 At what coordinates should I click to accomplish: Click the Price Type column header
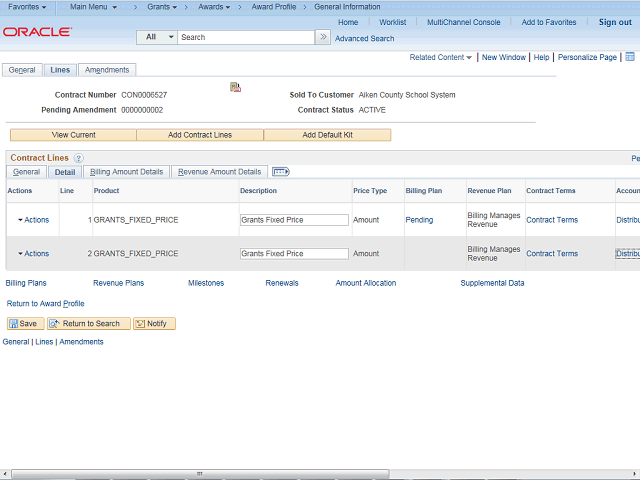coord(370,191)
